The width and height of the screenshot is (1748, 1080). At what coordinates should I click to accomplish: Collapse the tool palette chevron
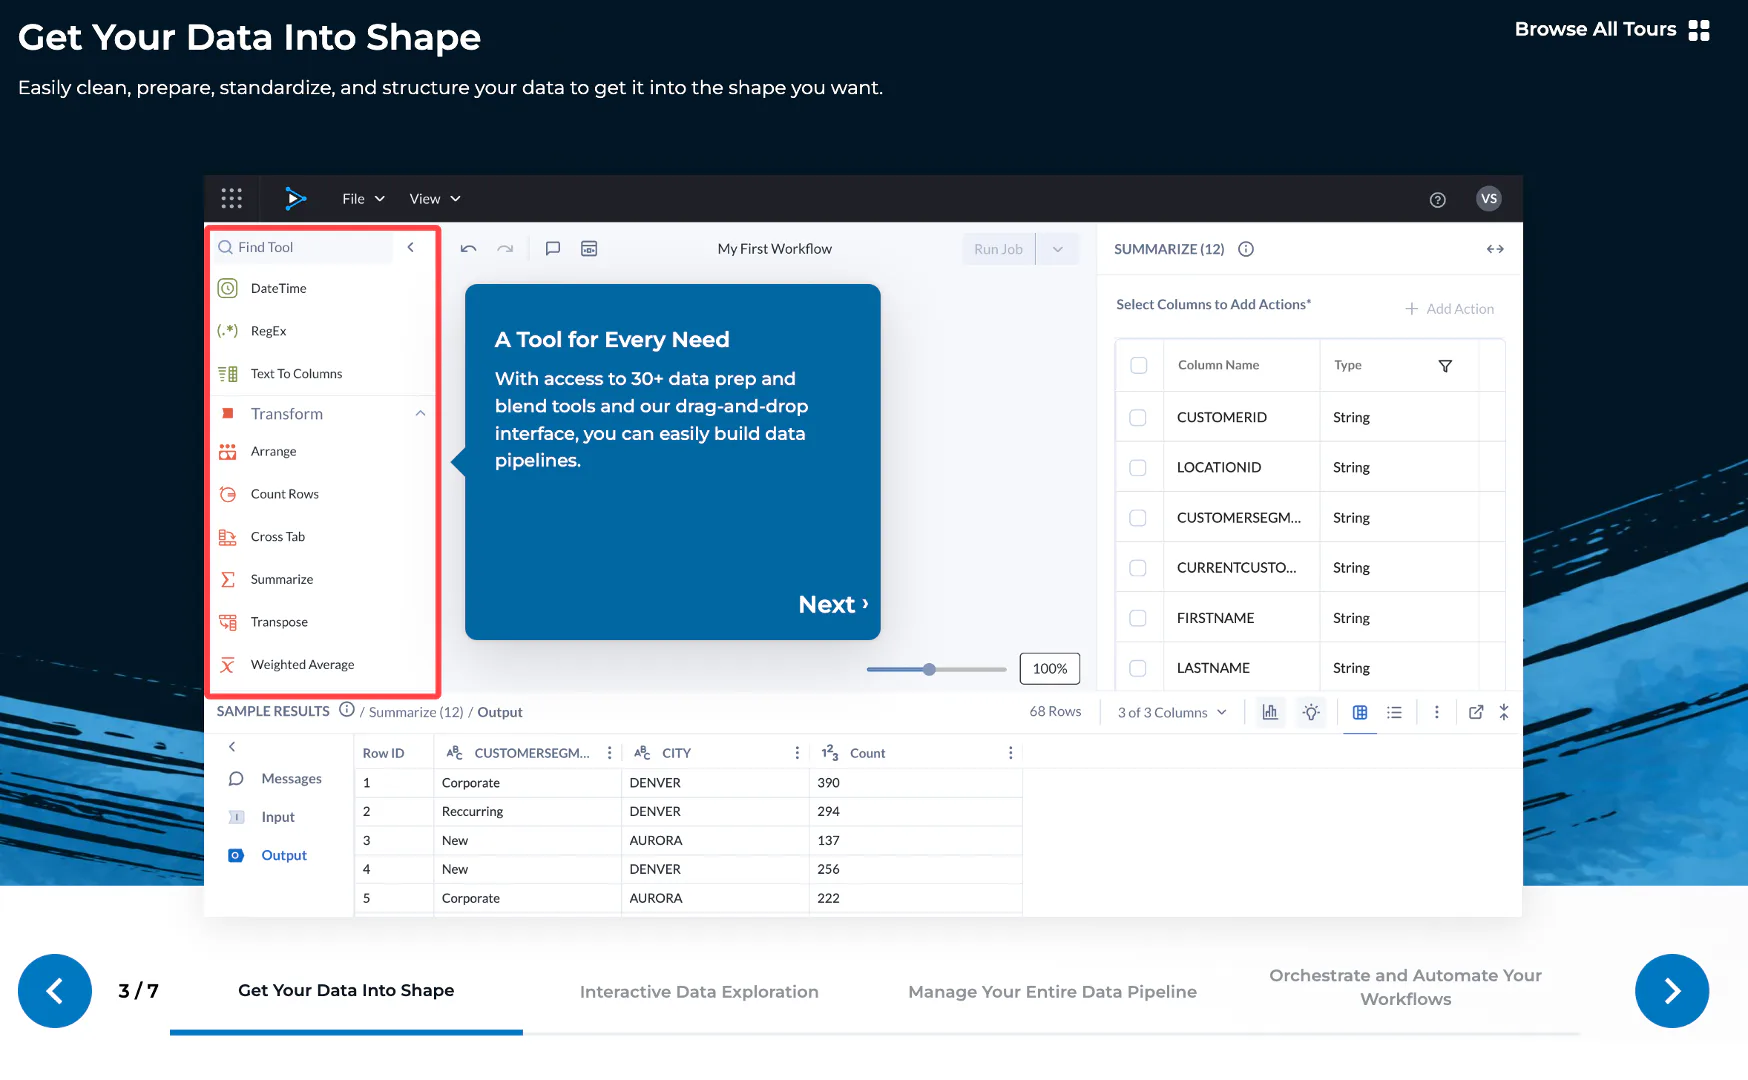411,247
